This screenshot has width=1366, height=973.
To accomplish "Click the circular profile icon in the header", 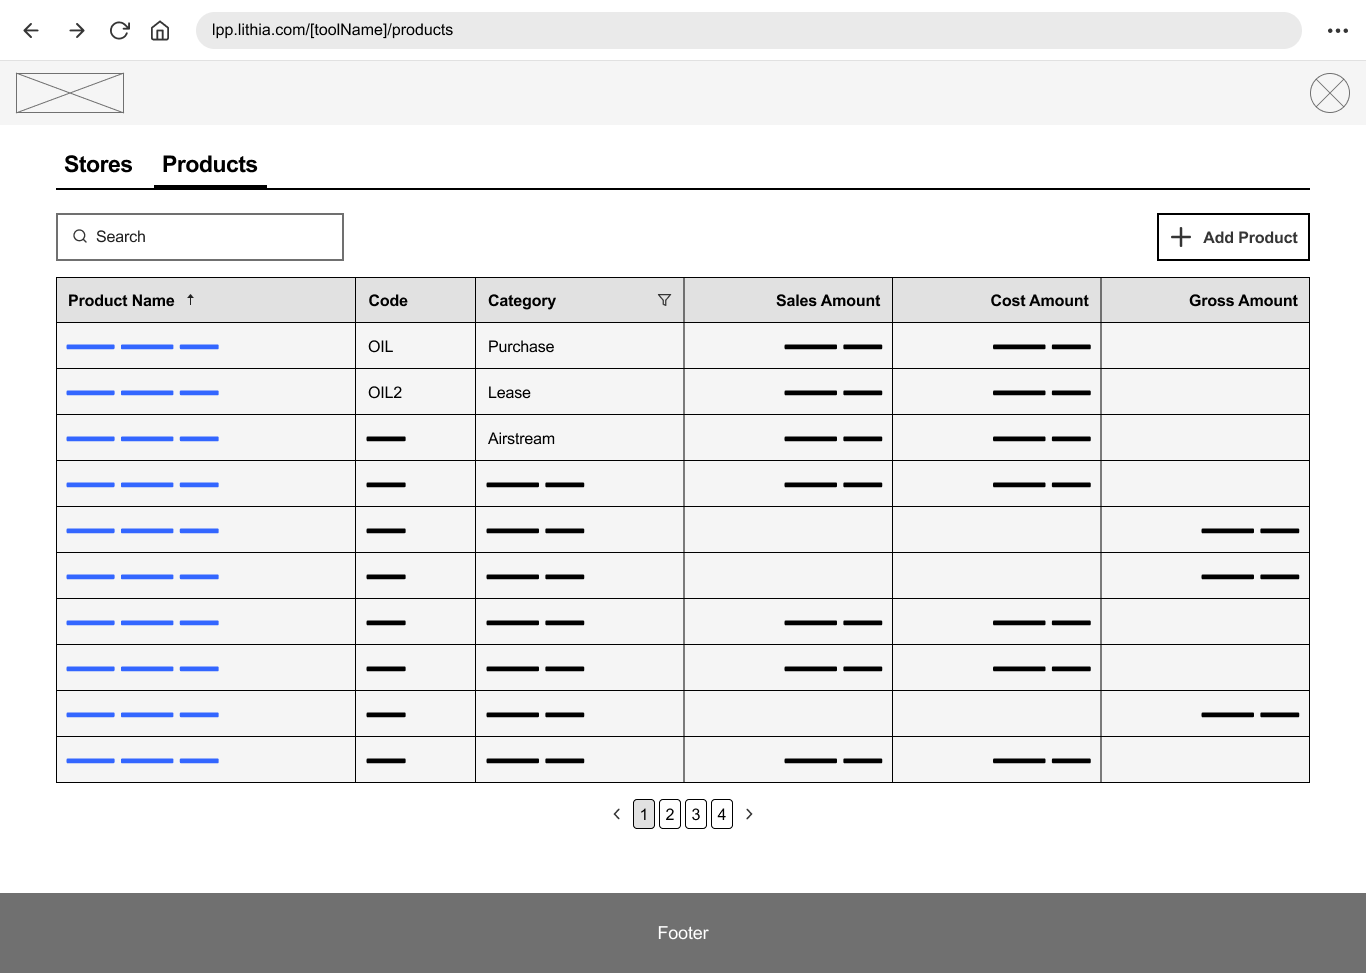I will point(1329,93).
